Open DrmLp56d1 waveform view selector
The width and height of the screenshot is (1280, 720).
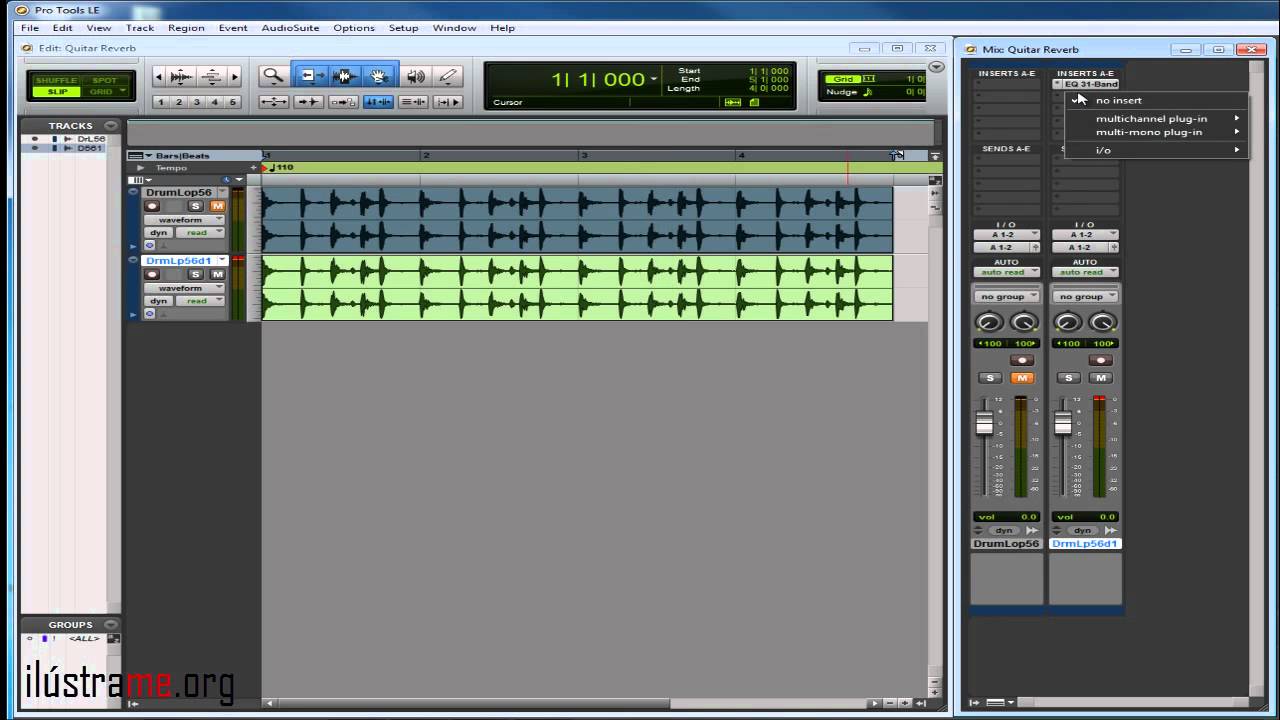[x=184, y=288]
